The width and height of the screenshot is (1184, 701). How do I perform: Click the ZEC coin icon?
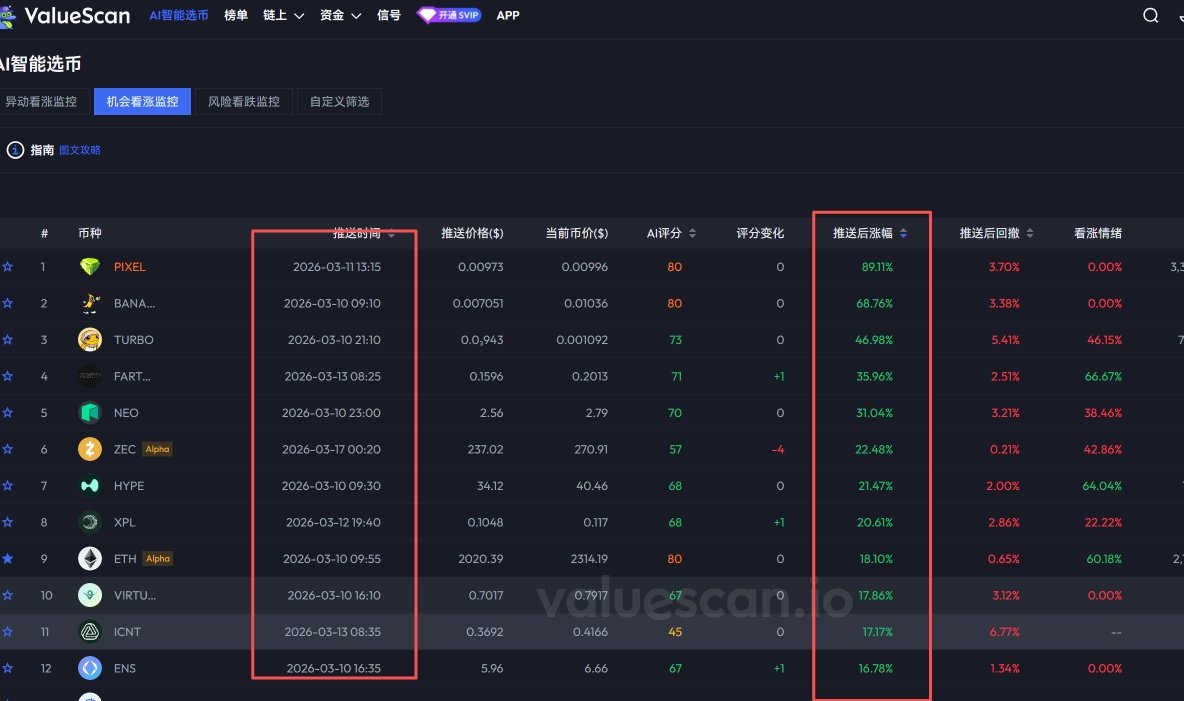coord(90,449)
